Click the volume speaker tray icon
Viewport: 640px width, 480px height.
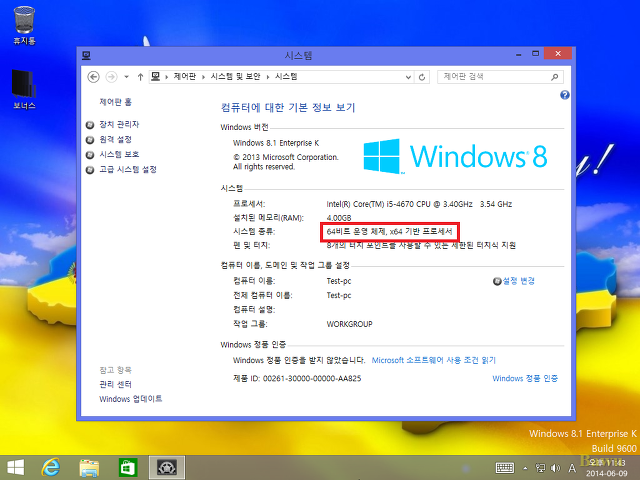pos(555,468)
